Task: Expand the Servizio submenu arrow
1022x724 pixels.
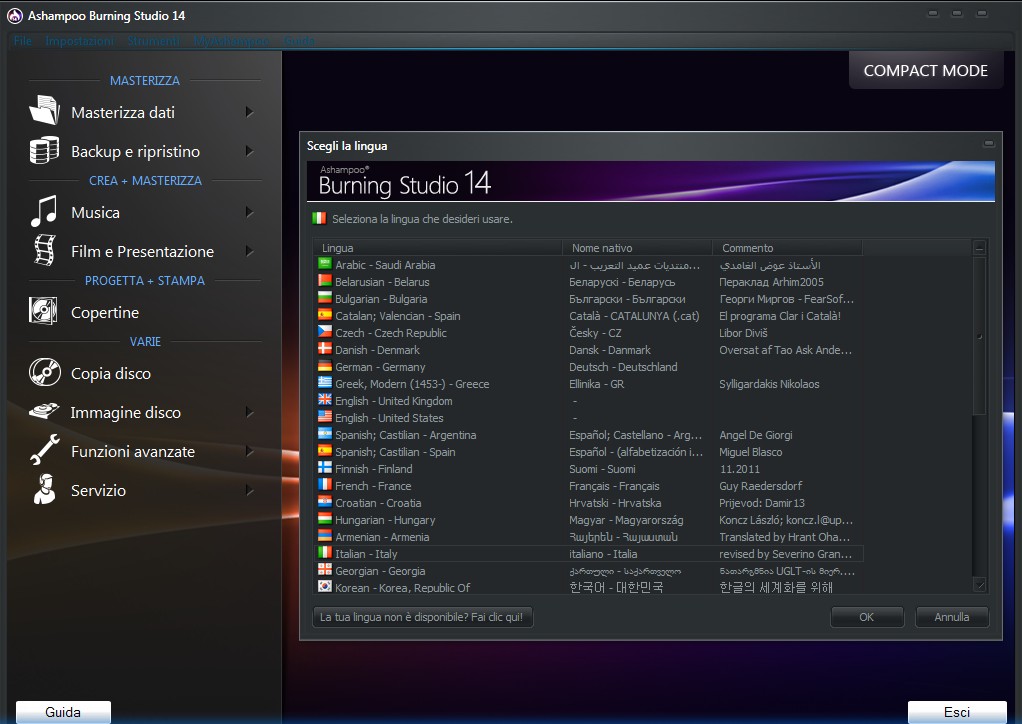Action: 249,490
